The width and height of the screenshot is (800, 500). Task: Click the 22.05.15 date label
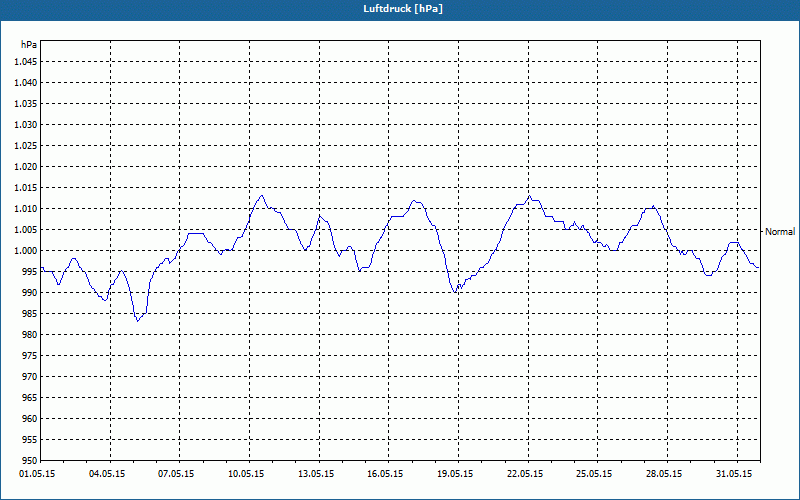pos(526,474)
